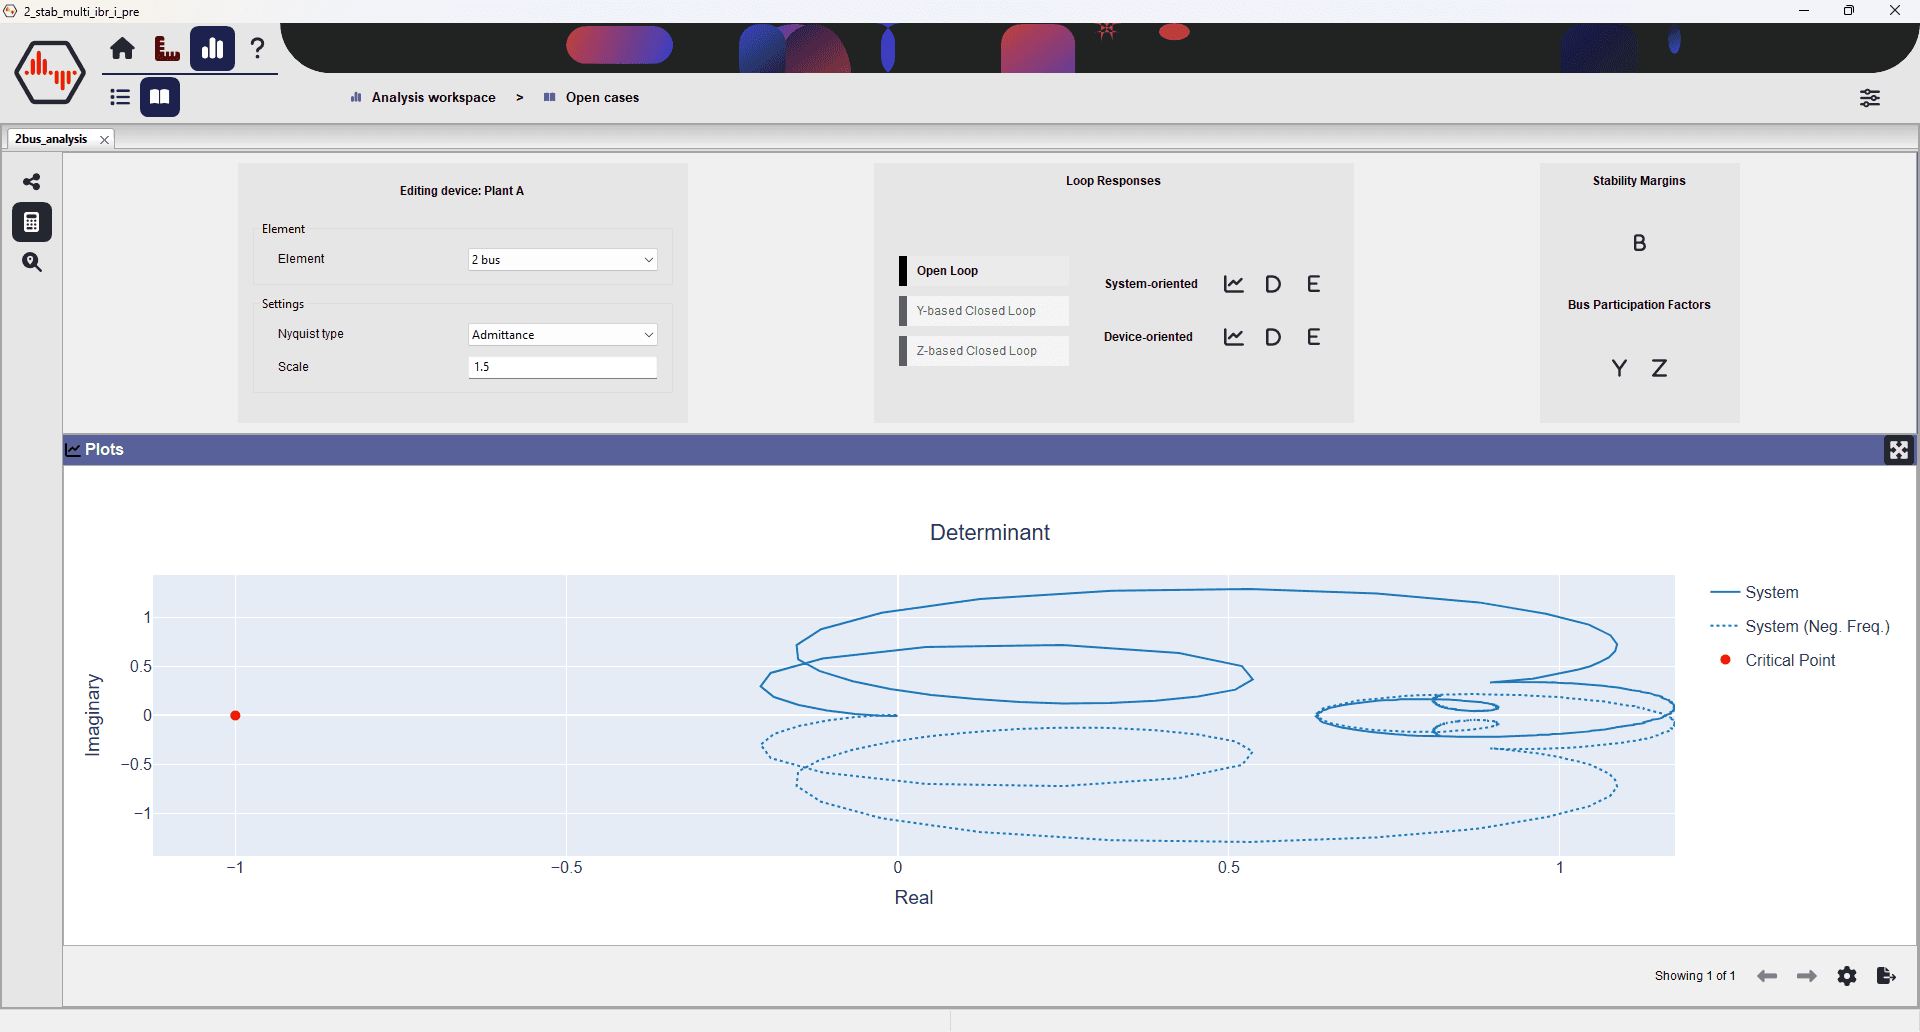Click the calculator icon in left sidebar
1920x1032 pixels.
pos(32,222)
